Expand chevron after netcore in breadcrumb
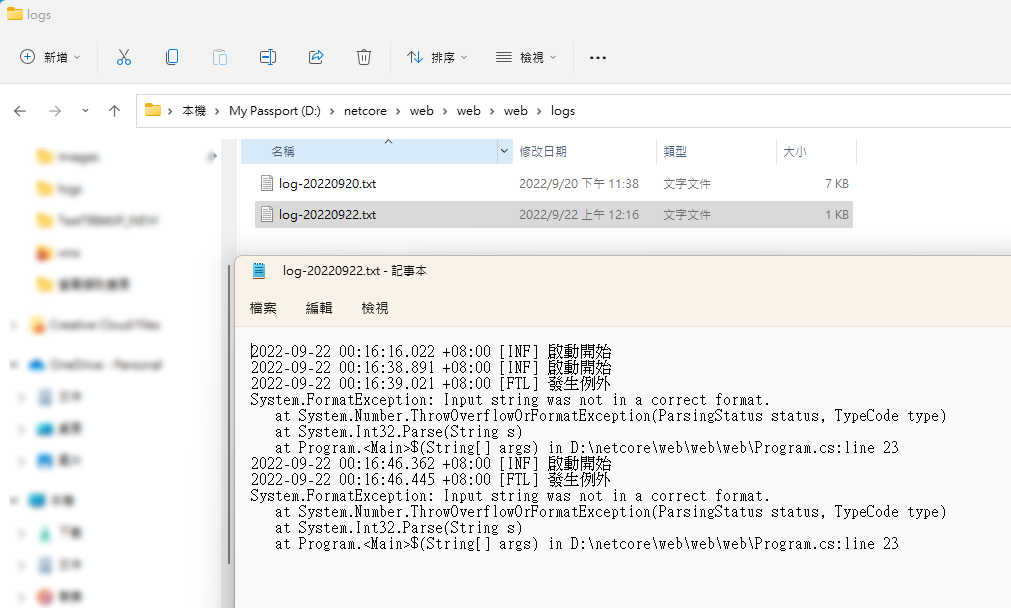Viewport: 1011px width, 608px height. point(398,112)
